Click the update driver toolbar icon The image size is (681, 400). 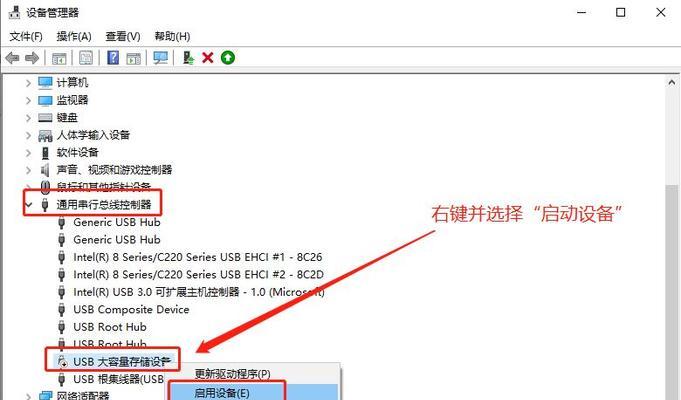pyautogui.click(x=188, y=58)
